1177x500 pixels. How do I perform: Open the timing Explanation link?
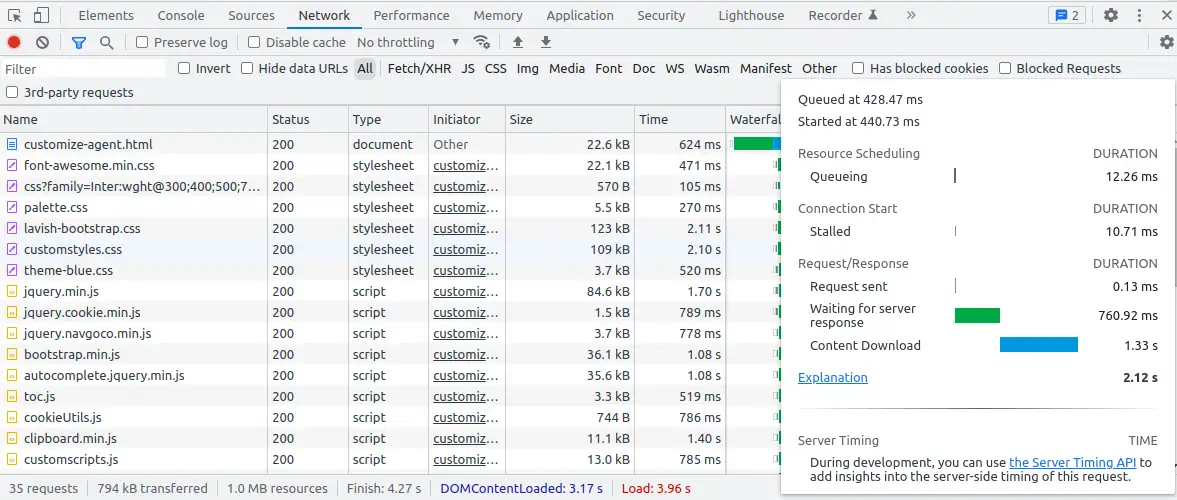[x=832, y=378]
